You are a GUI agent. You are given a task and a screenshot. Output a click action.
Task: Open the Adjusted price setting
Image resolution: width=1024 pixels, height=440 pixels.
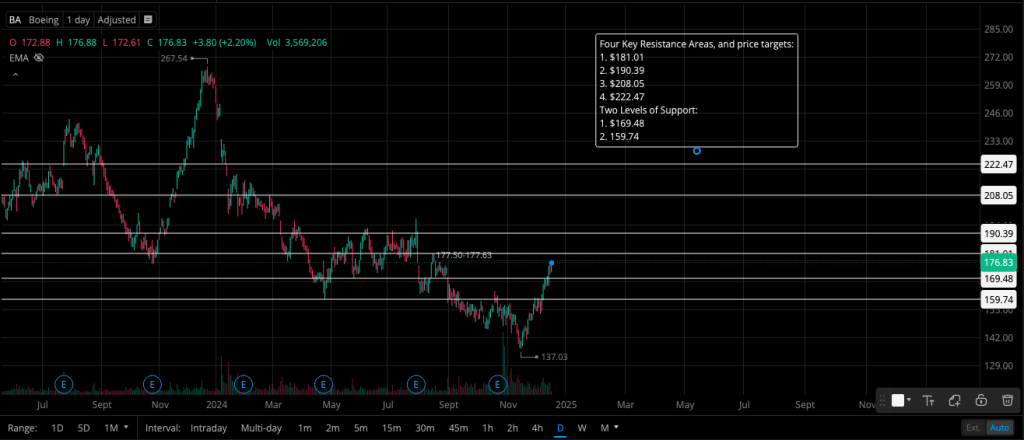tap(117, 20)
